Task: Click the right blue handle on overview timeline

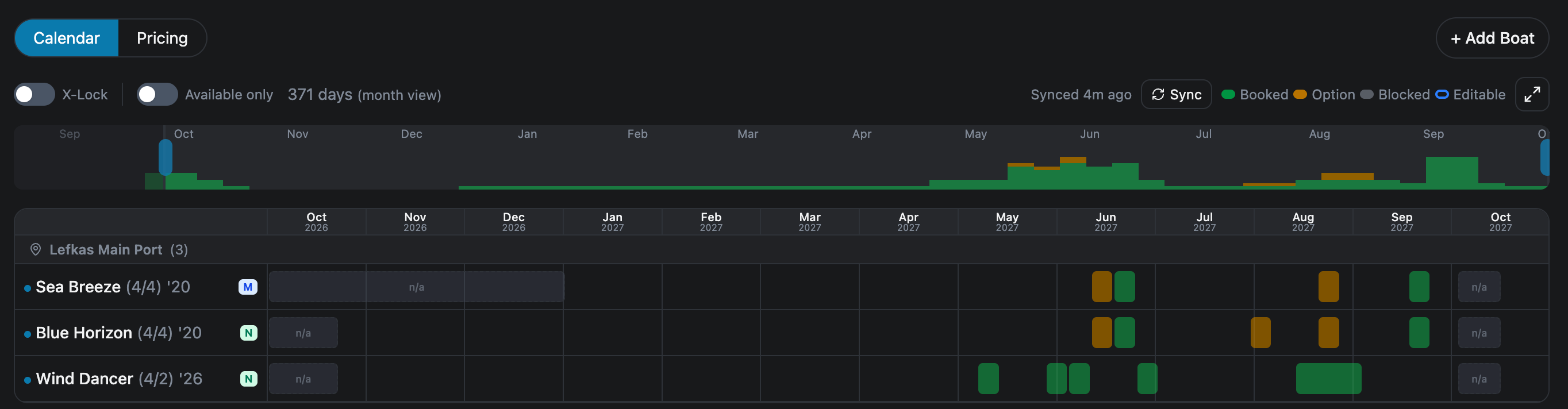Action: [x=1544, y=158]
